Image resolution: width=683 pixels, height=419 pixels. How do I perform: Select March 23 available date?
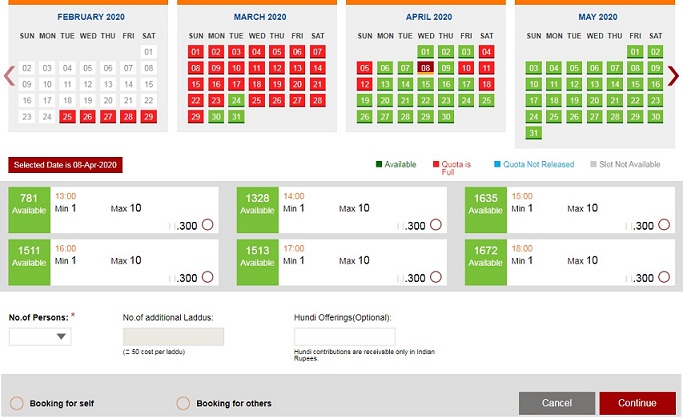(216, 100)
